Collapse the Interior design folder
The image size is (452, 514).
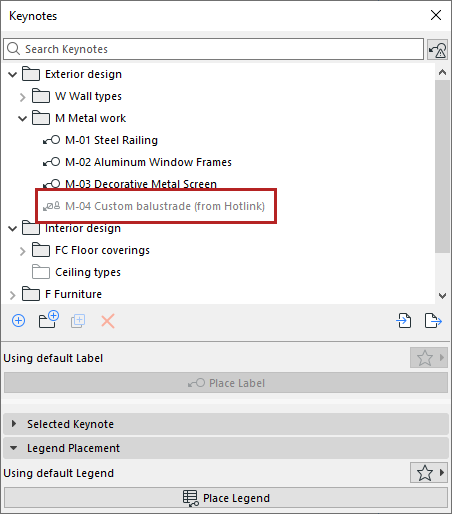point(13,229)
